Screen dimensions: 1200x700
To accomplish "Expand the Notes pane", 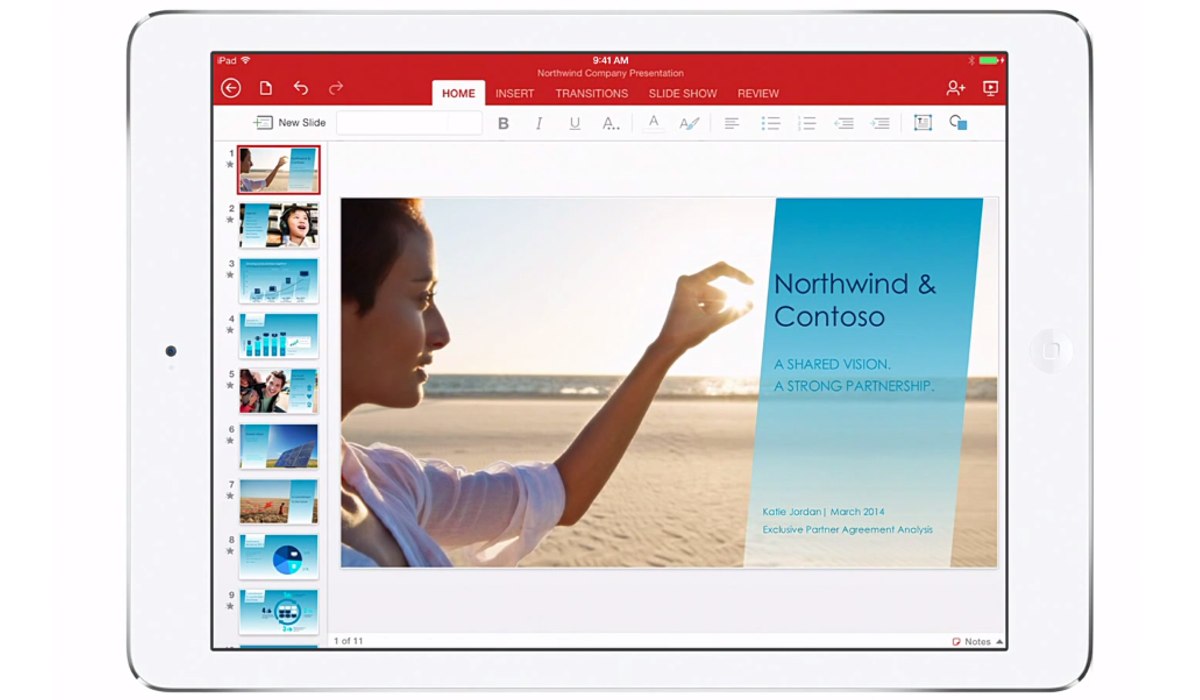I will [977, 641].
